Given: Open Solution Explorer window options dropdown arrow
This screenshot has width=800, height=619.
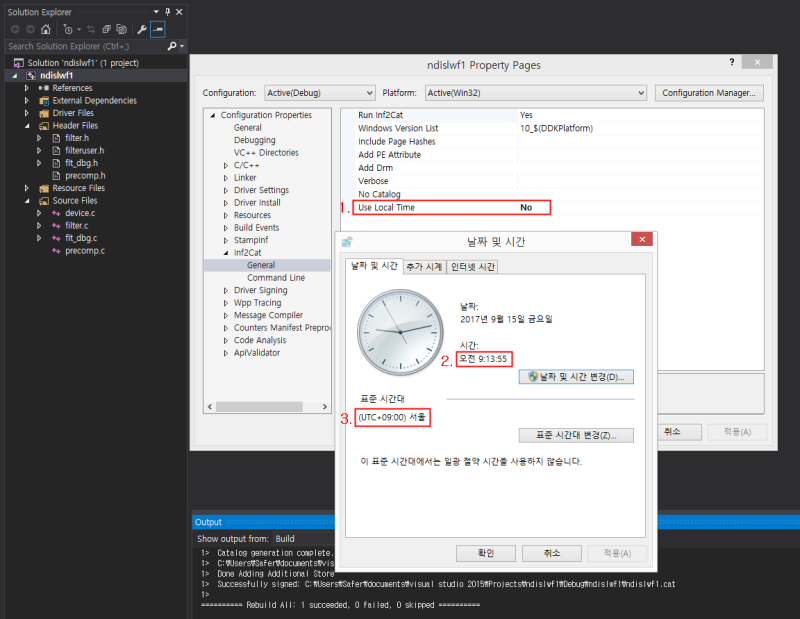Looking at the screenshot, I should [156, 12].
